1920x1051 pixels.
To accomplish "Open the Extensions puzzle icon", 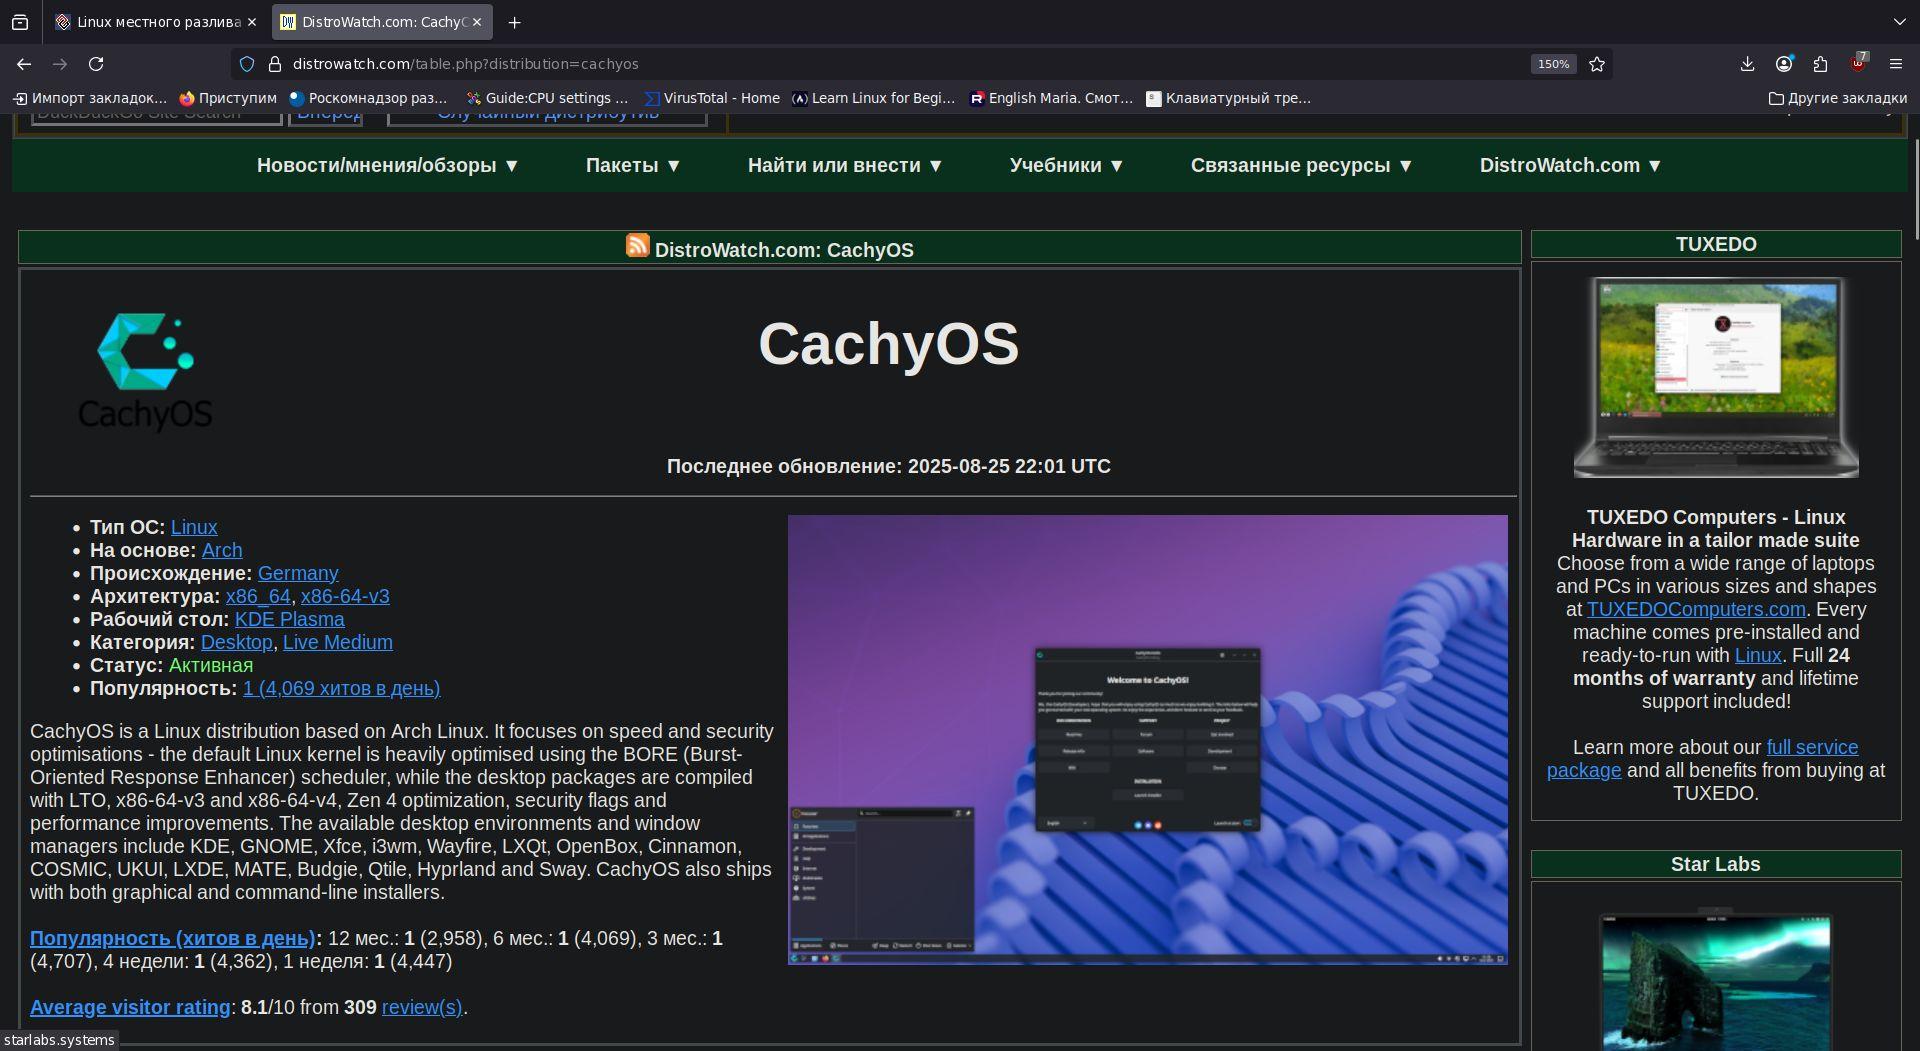I will (1820, 64).
